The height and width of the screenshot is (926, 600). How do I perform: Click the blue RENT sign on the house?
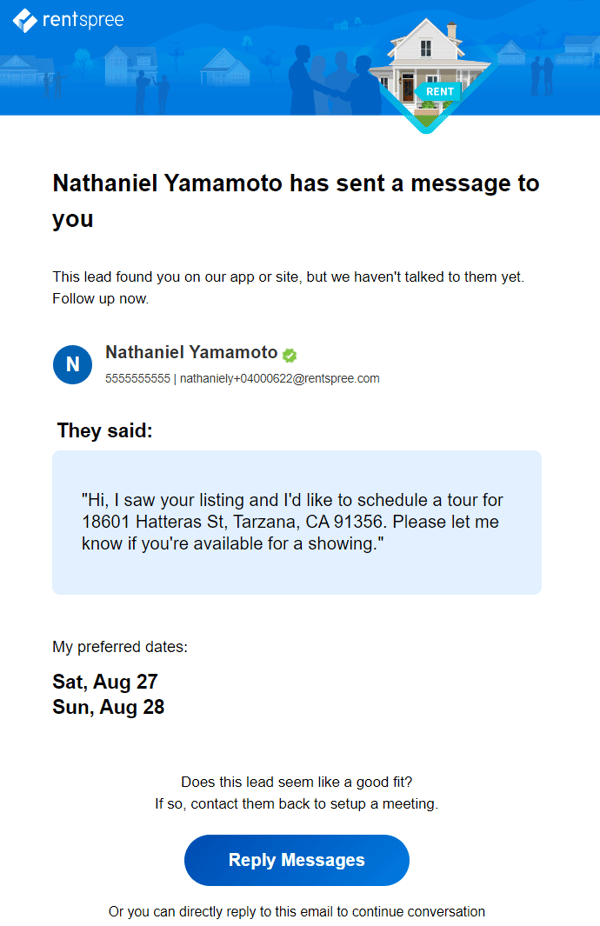coord(440,91)
